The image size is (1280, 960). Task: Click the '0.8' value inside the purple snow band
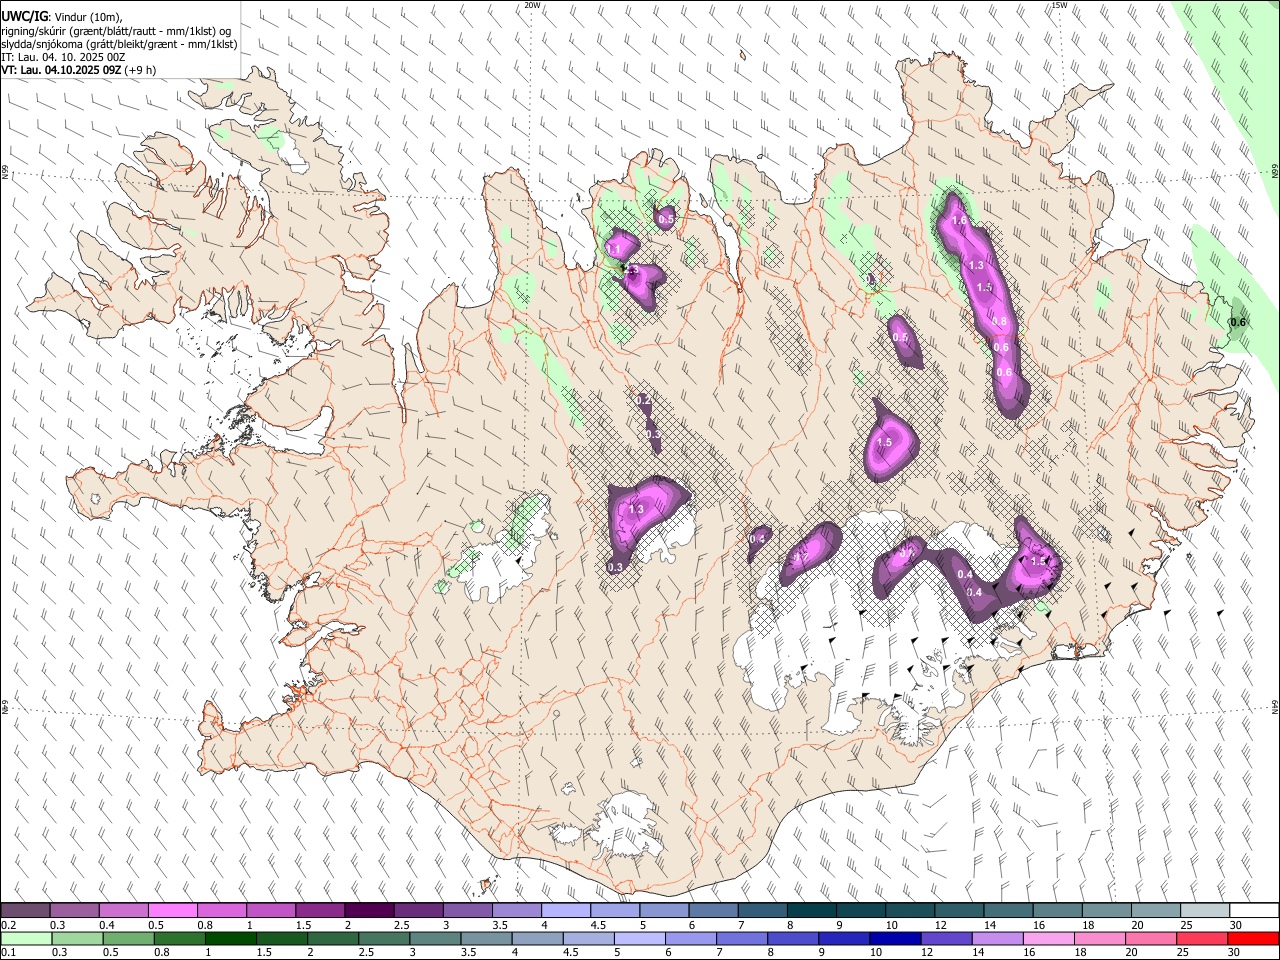[999, 321]
